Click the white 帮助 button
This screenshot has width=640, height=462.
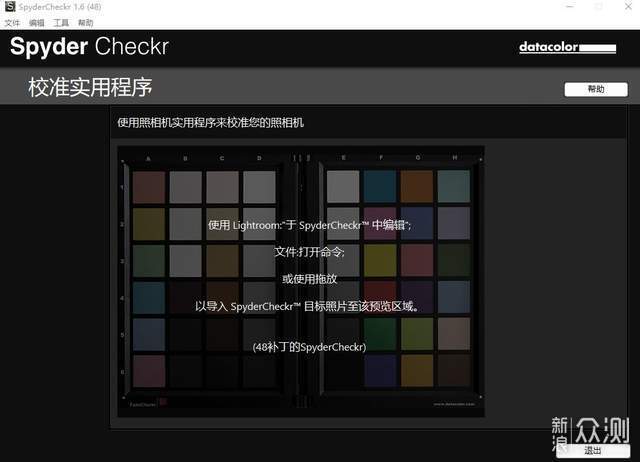click(596, 89)
